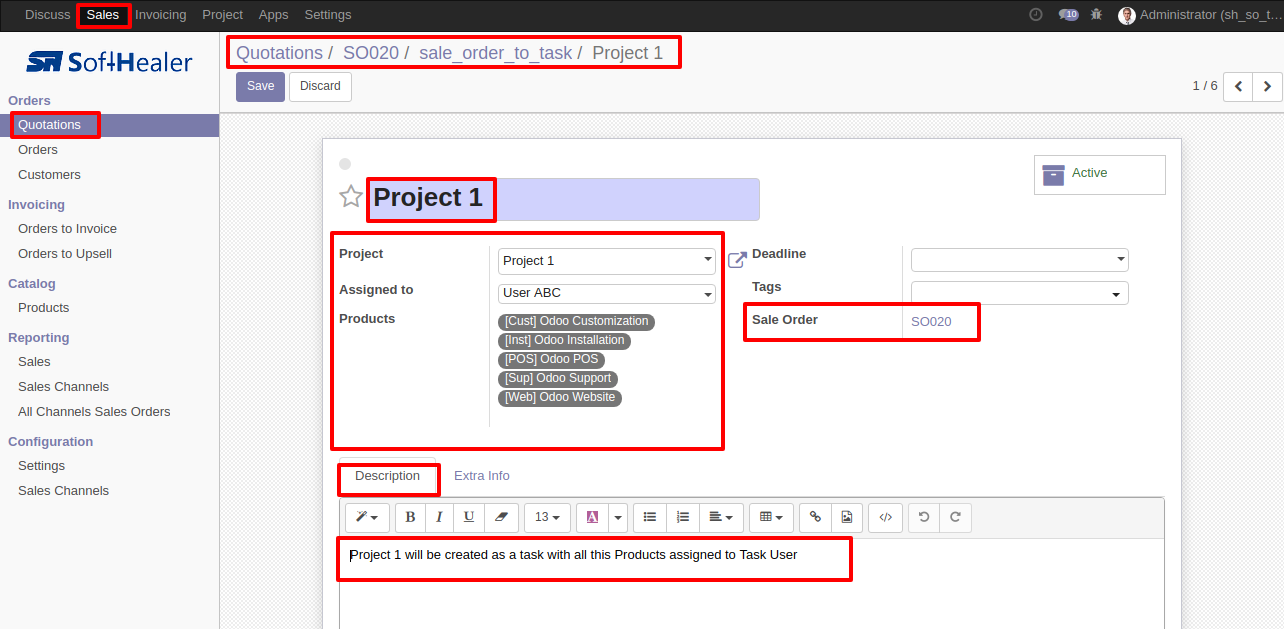Open Settings under Configuration sidebar
1284x629 pixels.
coord(41,466)
